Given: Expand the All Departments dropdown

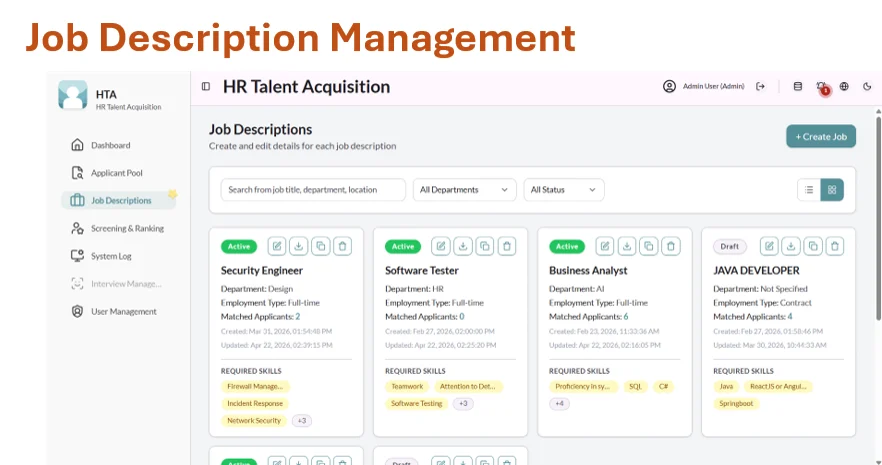Looking at the screenshot, I should coord(465,190).
